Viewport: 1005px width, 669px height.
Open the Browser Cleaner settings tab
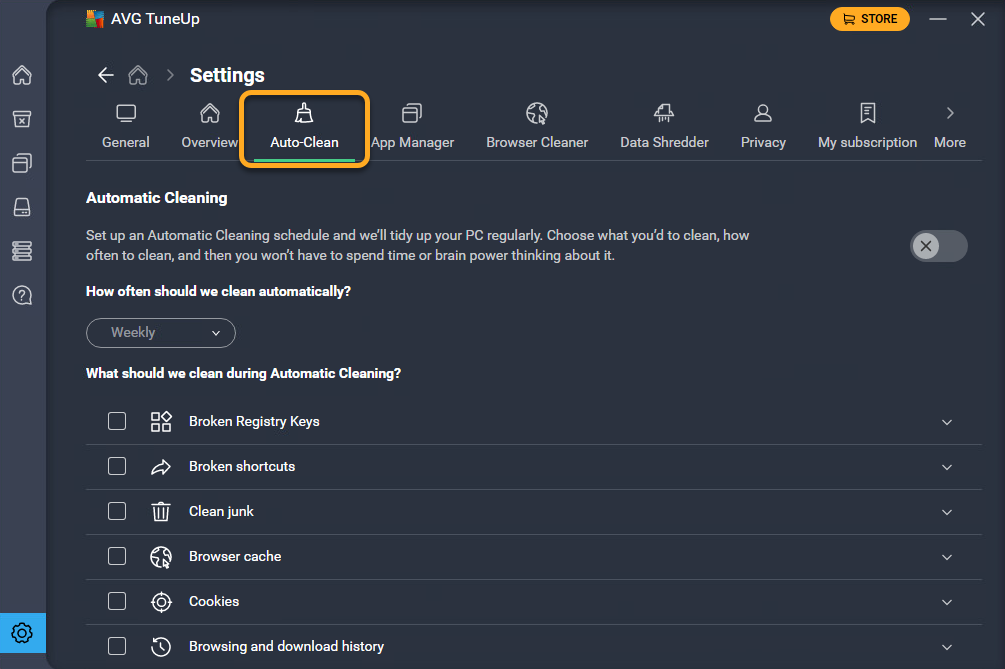(x=537, y=126)
